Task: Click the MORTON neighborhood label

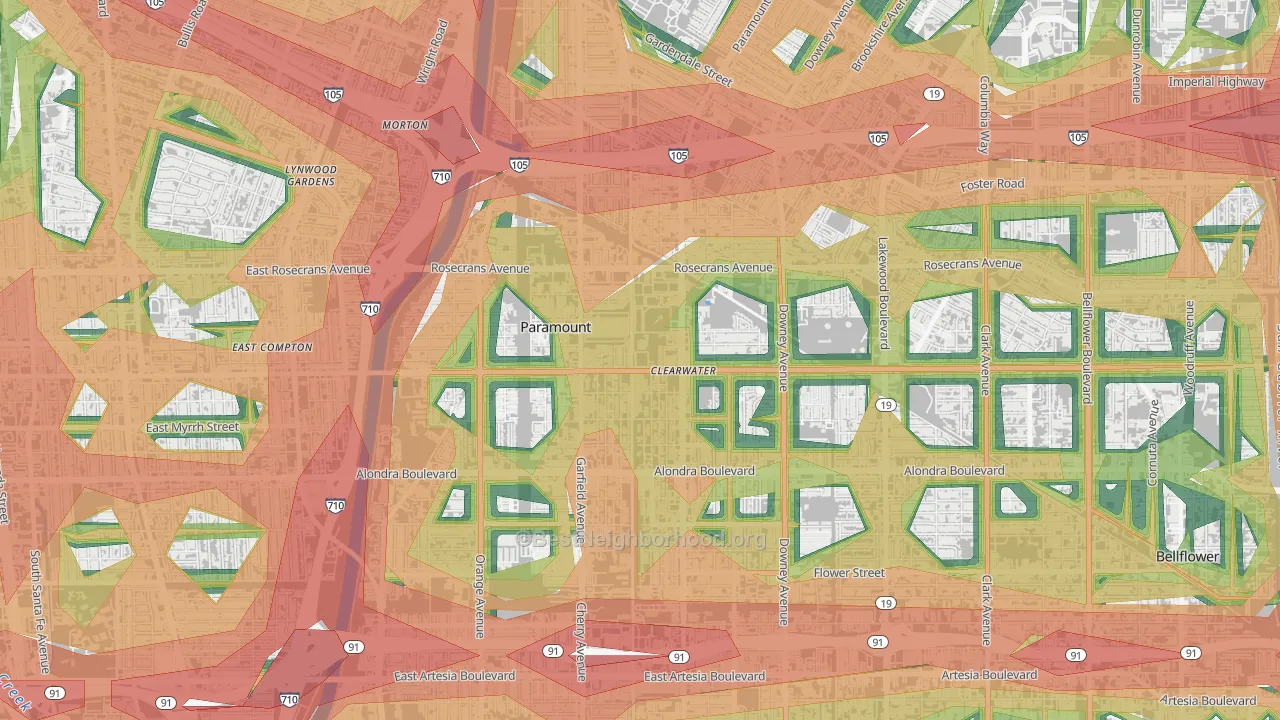Action: pyautogui.click(x=405, y=125)
